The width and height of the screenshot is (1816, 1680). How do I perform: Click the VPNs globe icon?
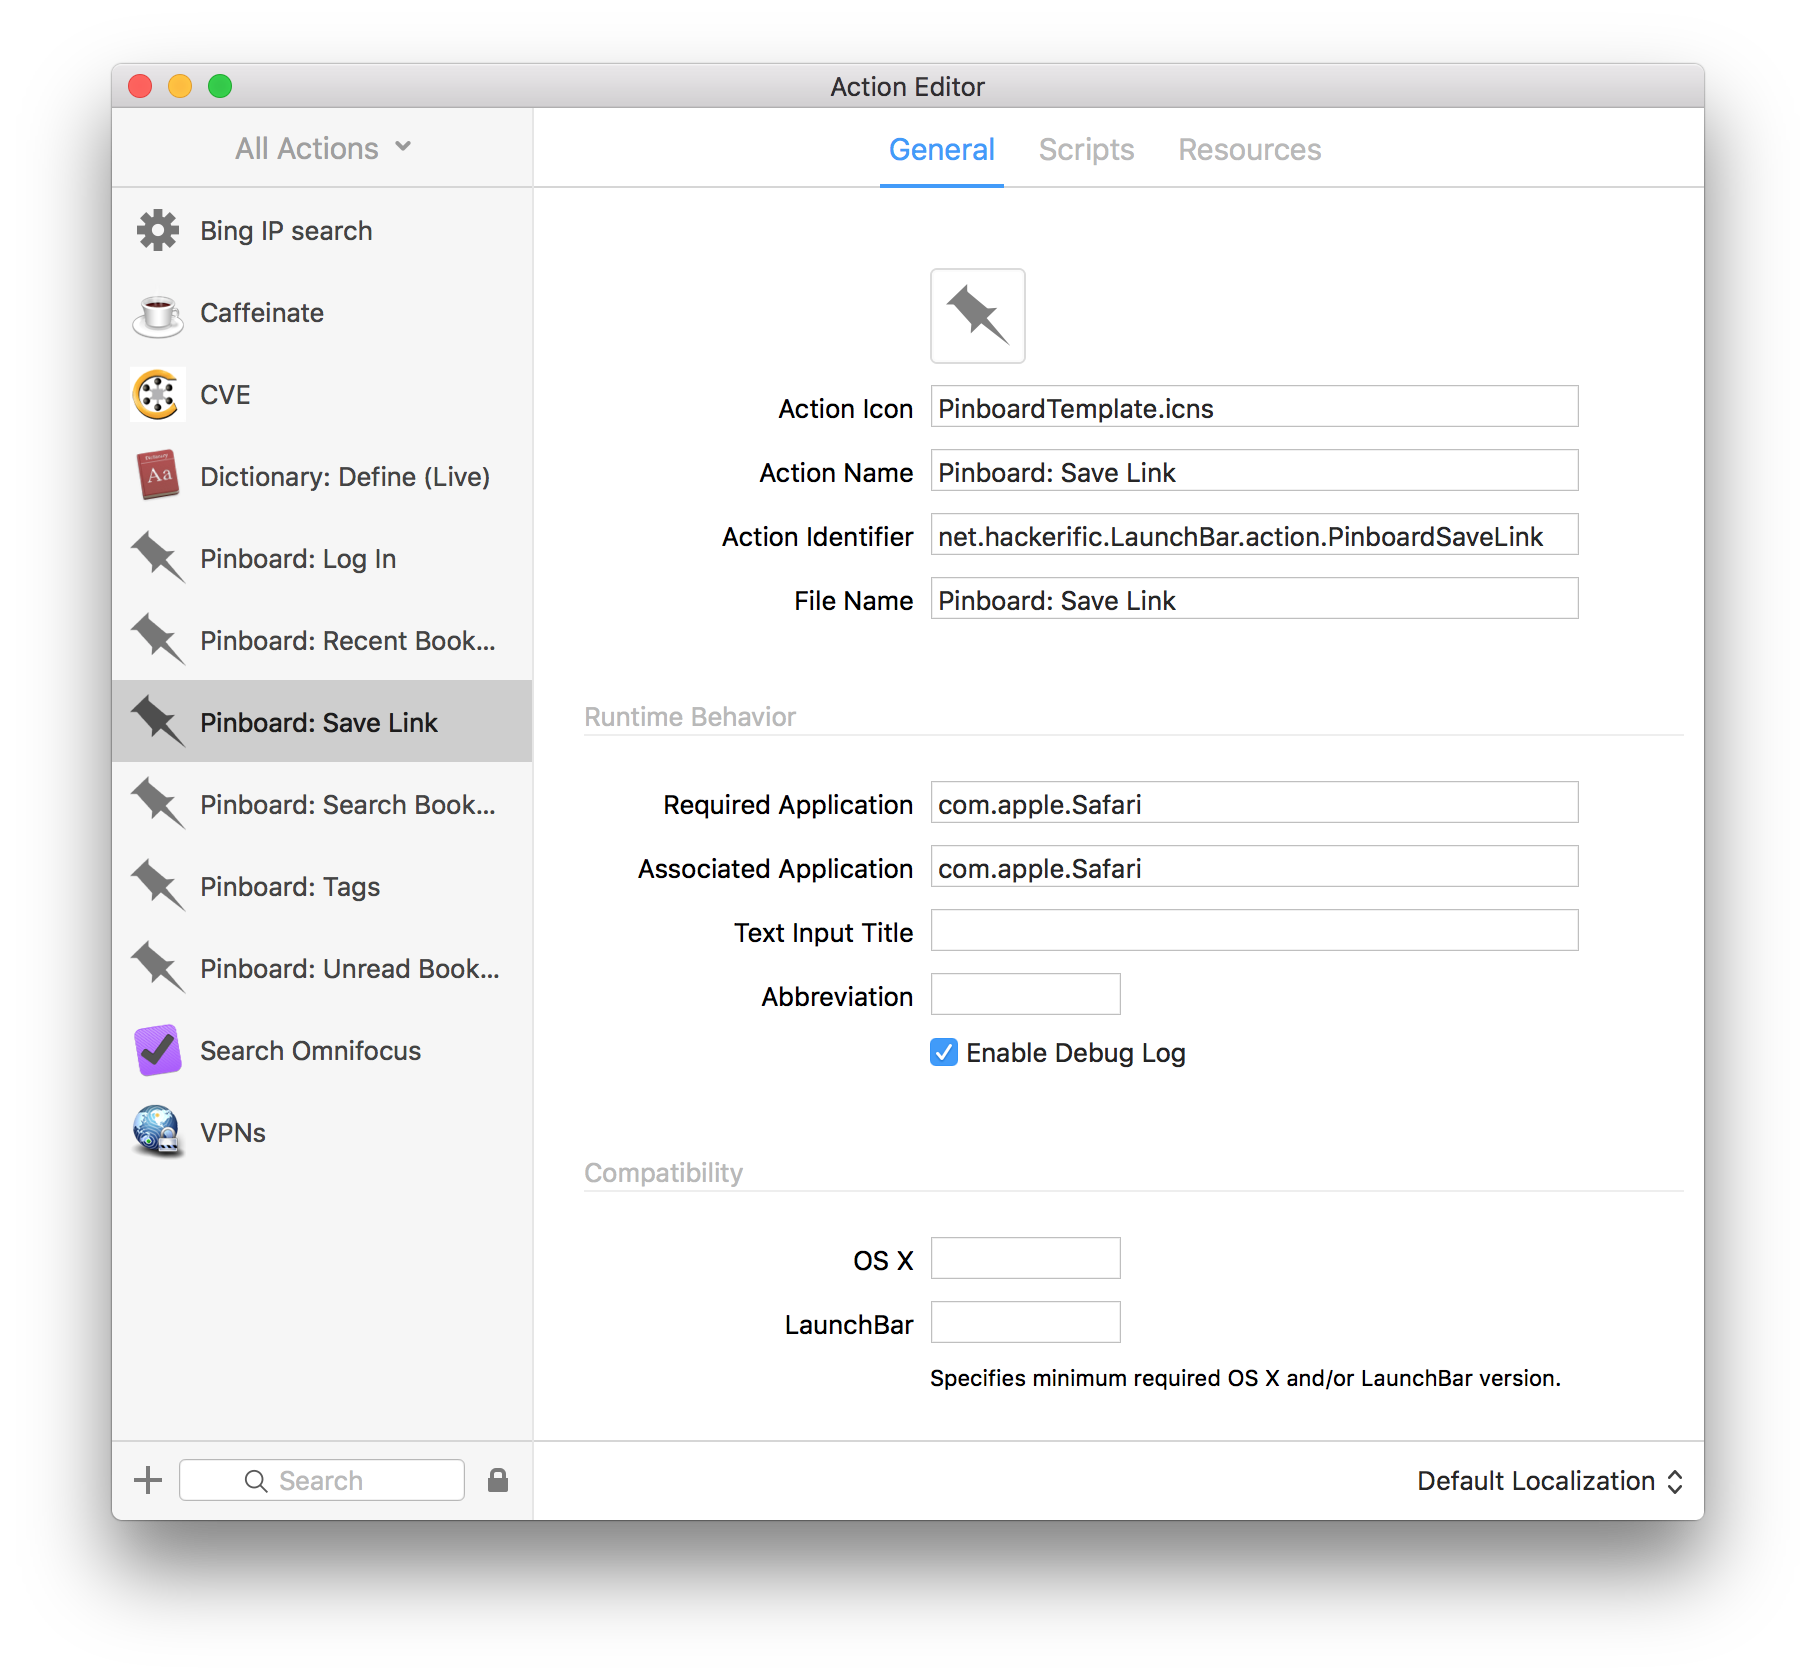[158, 1133]
